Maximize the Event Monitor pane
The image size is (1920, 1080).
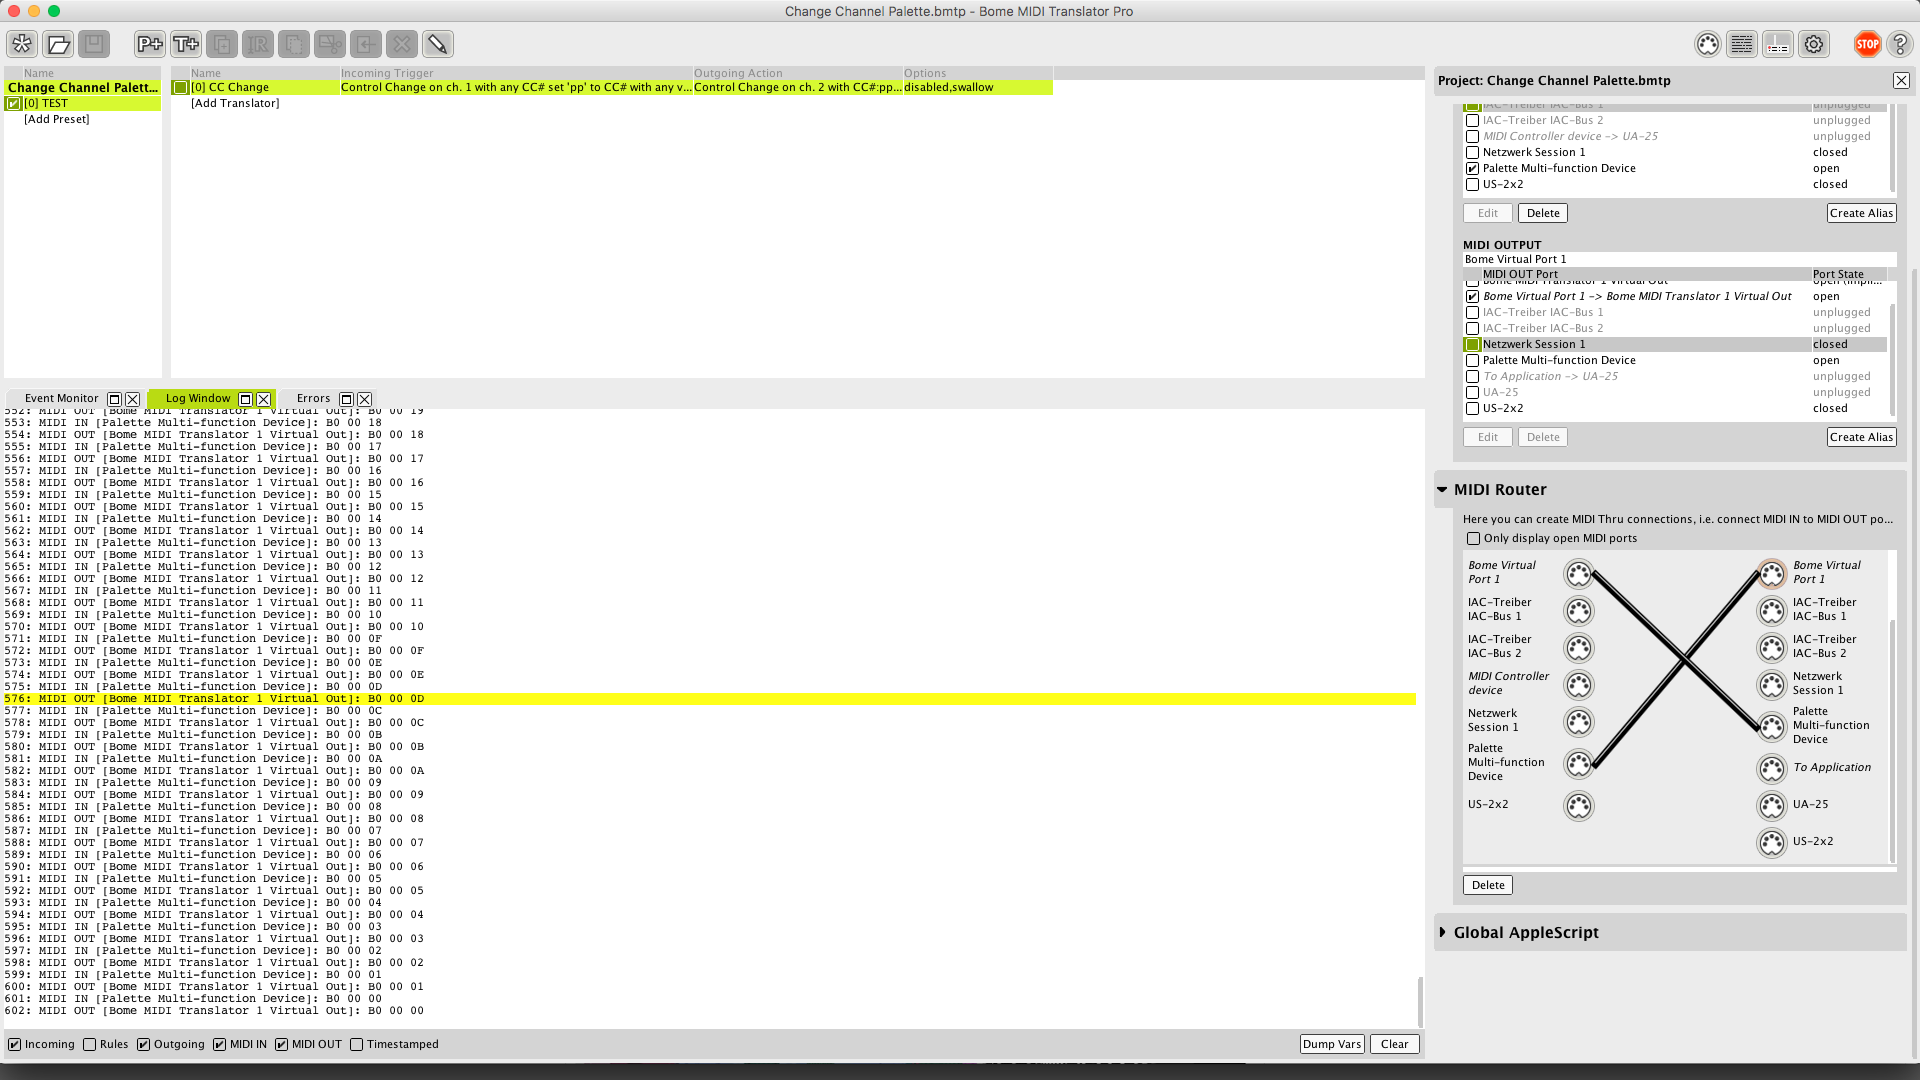[114, 399]
